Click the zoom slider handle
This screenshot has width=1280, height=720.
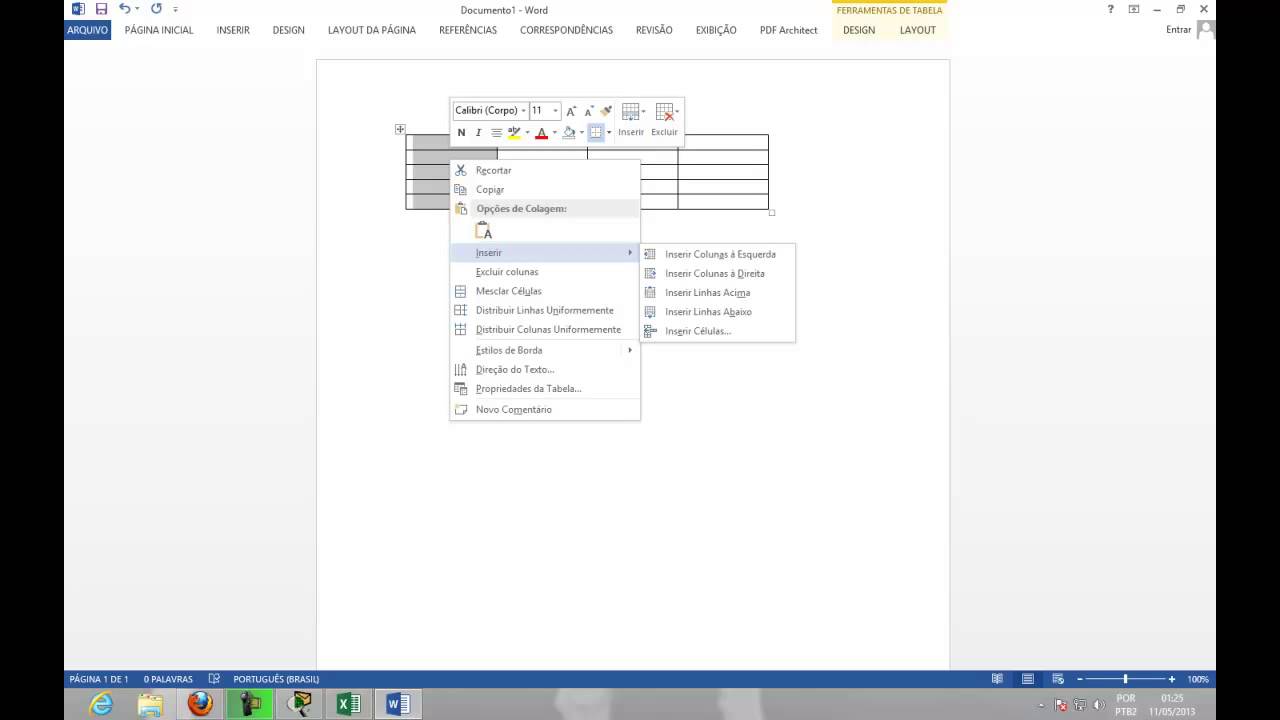[x=1125, y=679]
